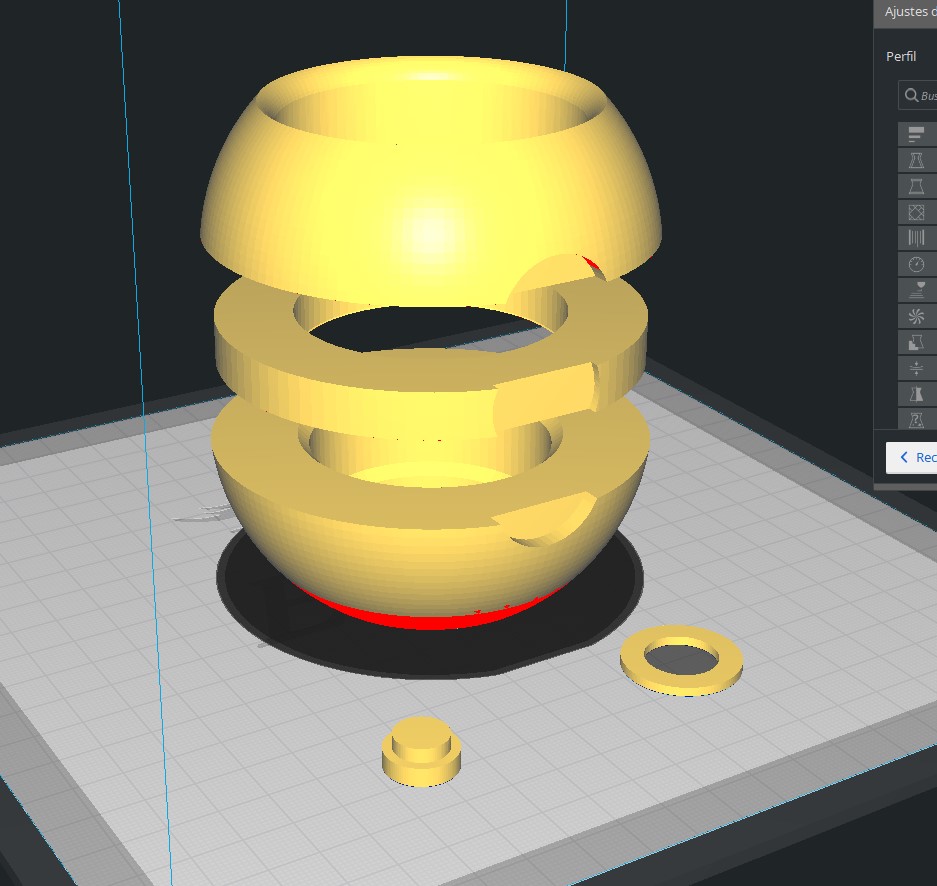Click the Top/Bottom settings icon
Image resolution: width=937 pixels, height=886 pixels.
pyautogui.click(x=916, y=185)
